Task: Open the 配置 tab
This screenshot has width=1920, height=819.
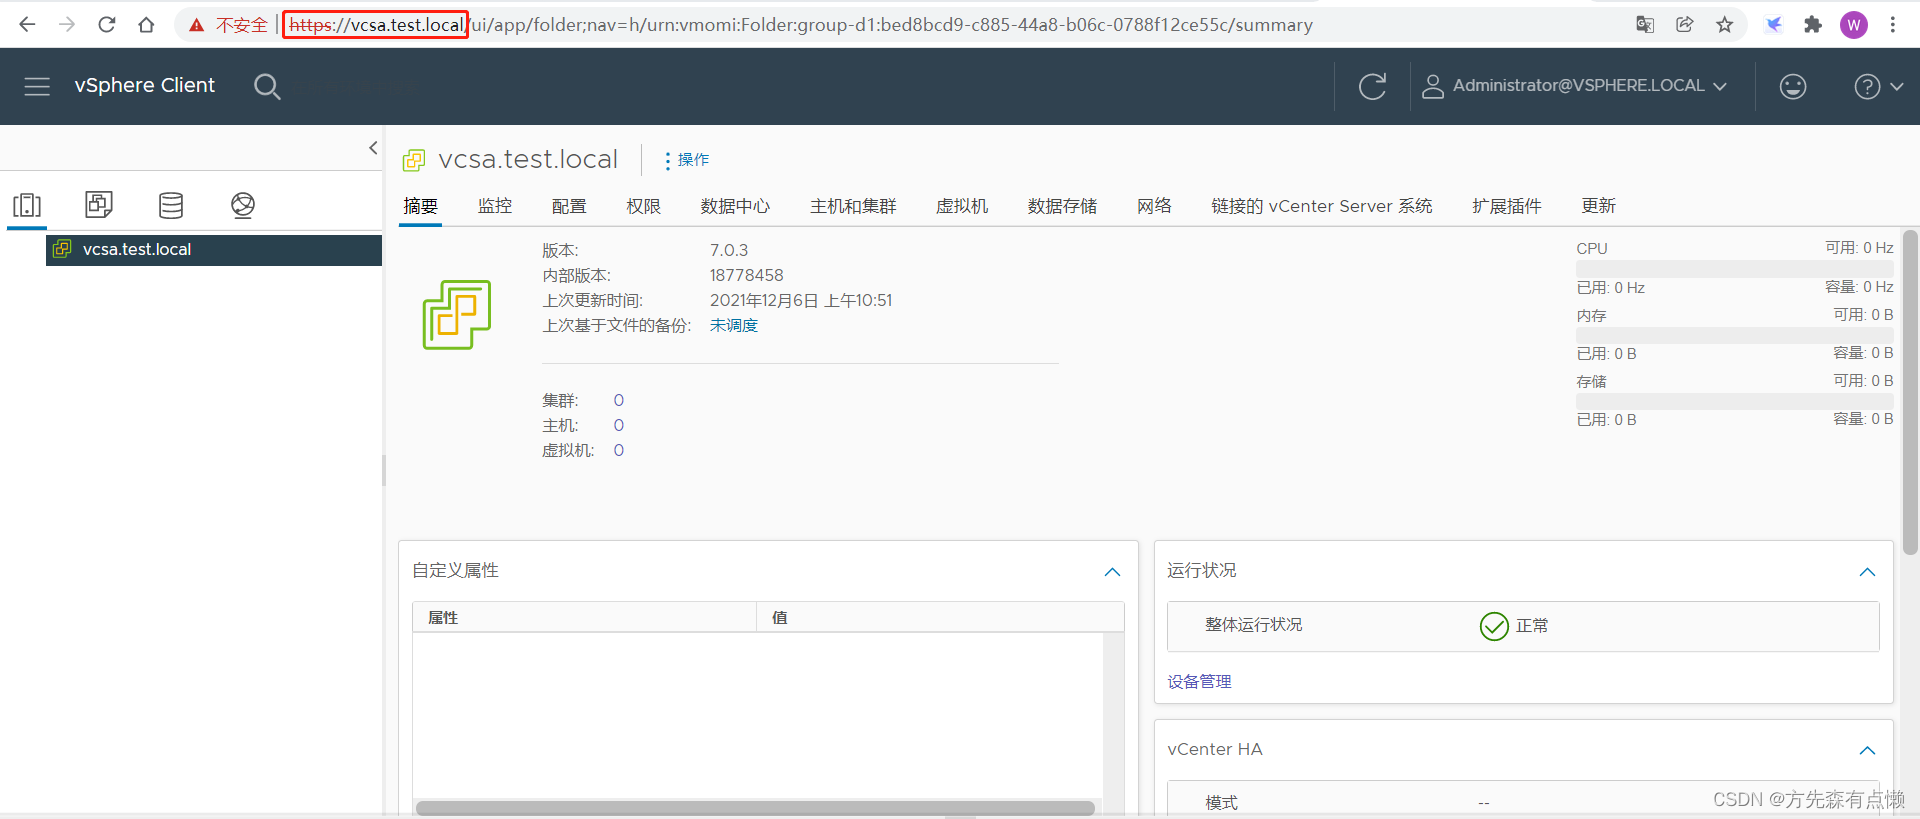Action: pyautogui.click(x=569, y=206)
